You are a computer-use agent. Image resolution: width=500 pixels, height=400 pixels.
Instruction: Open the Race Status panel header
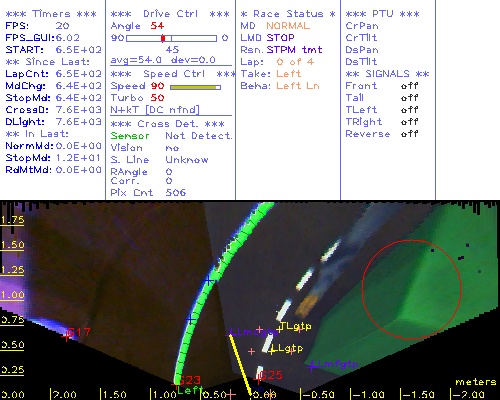(x=288, y=14)
